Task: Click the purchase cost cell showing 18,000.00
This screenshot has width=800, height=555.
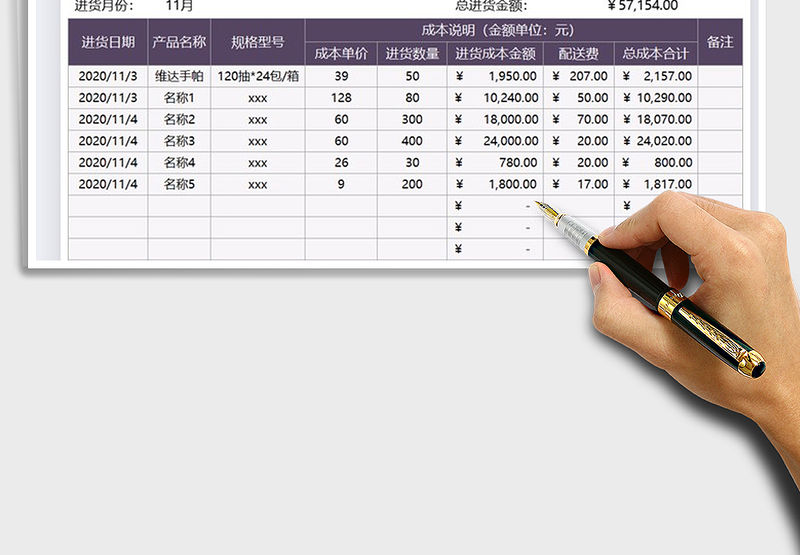Action: coord(495,119)
